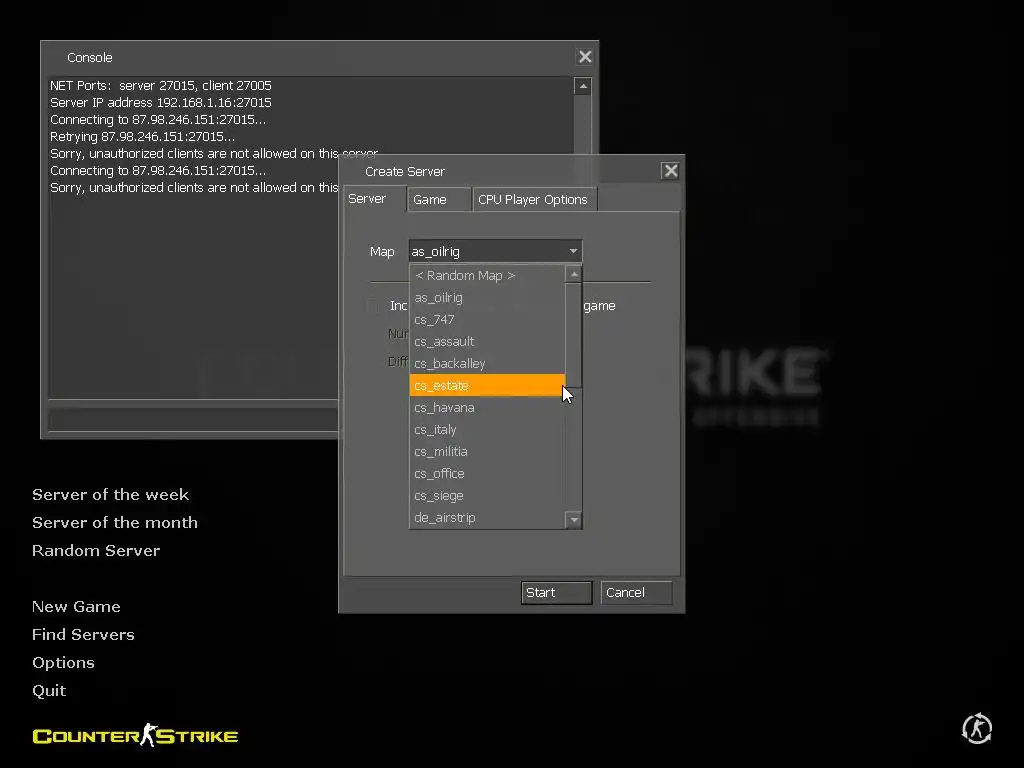
Task: Click the map list scrollbar thumb
Action: [x=574, y=336]
